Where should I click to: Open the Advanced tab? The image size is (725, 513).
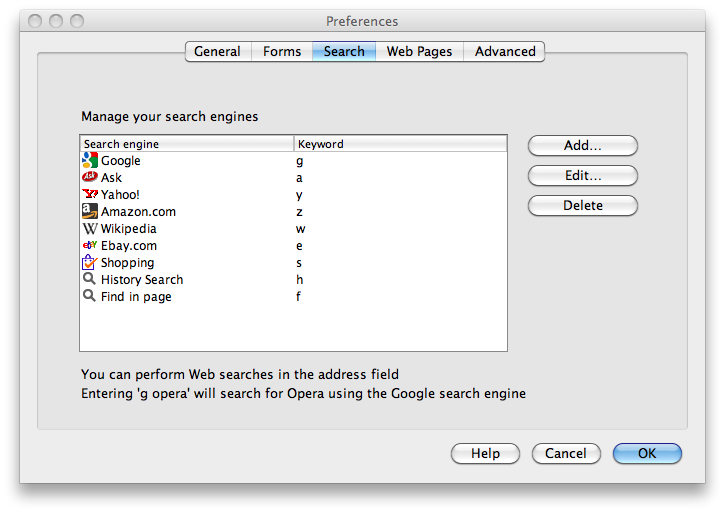point(504,51)
